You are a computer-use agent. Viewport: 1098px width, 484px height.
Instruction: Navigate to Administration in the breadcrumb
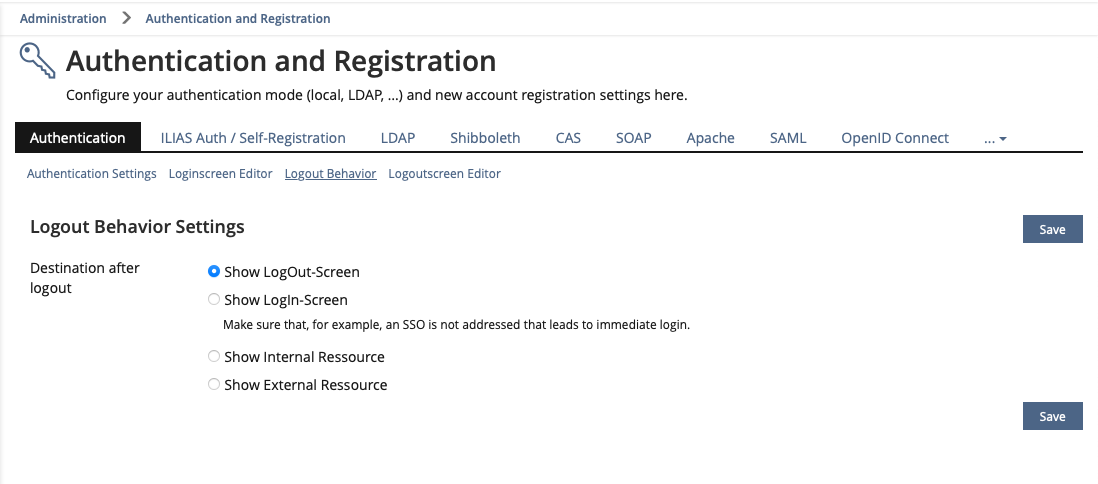pyautogui.click(x=63, y=19)
